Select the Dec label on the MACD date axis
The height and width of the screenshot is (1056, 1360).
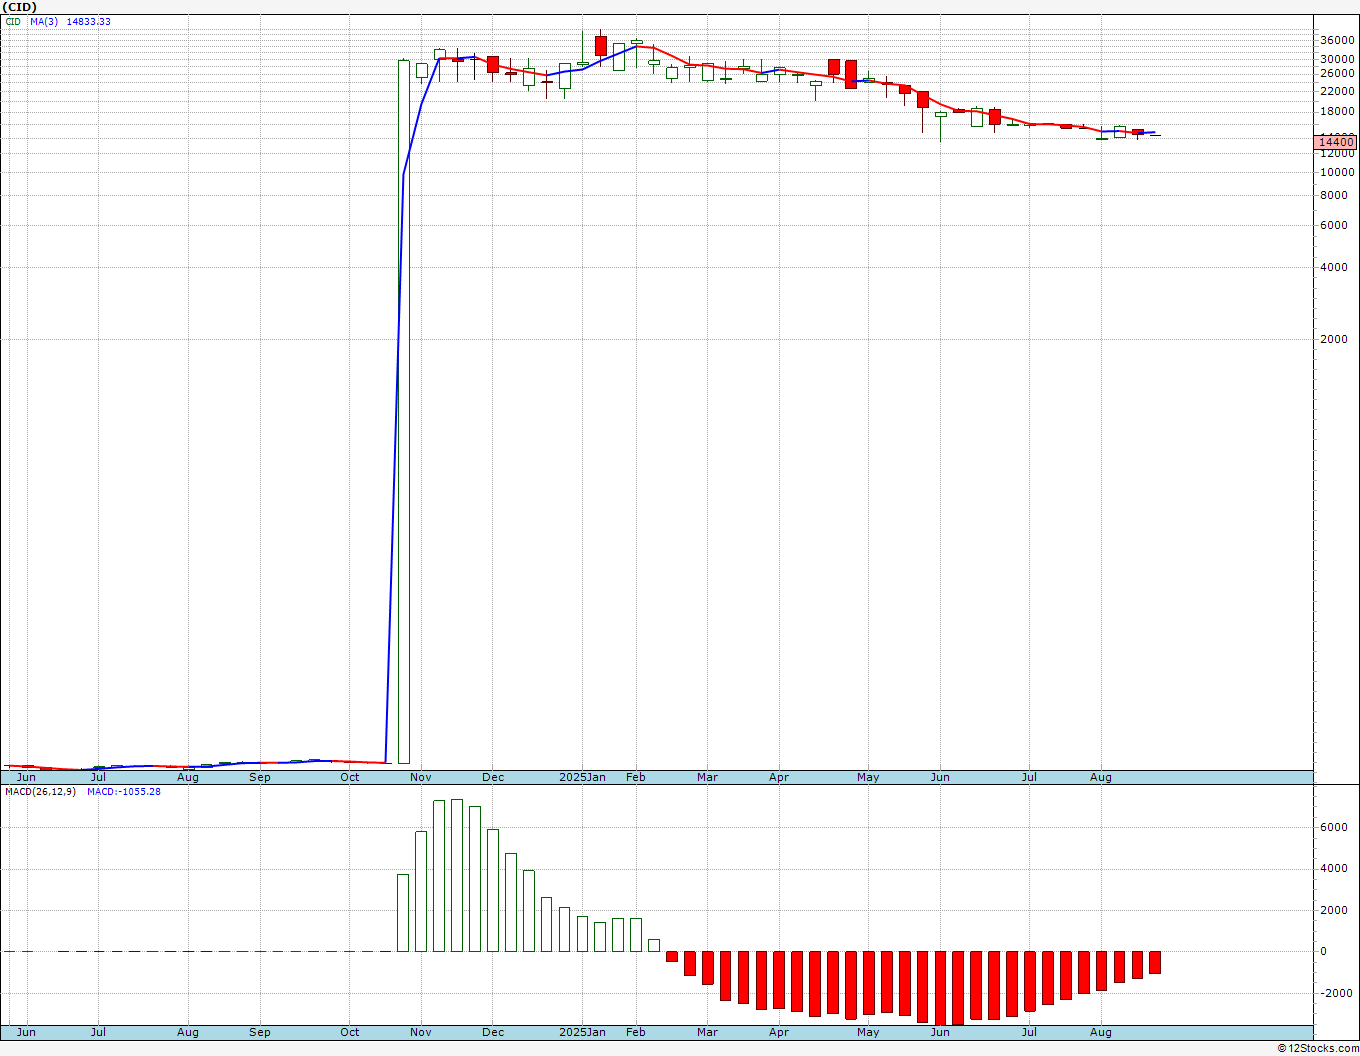pos(493,1032)
